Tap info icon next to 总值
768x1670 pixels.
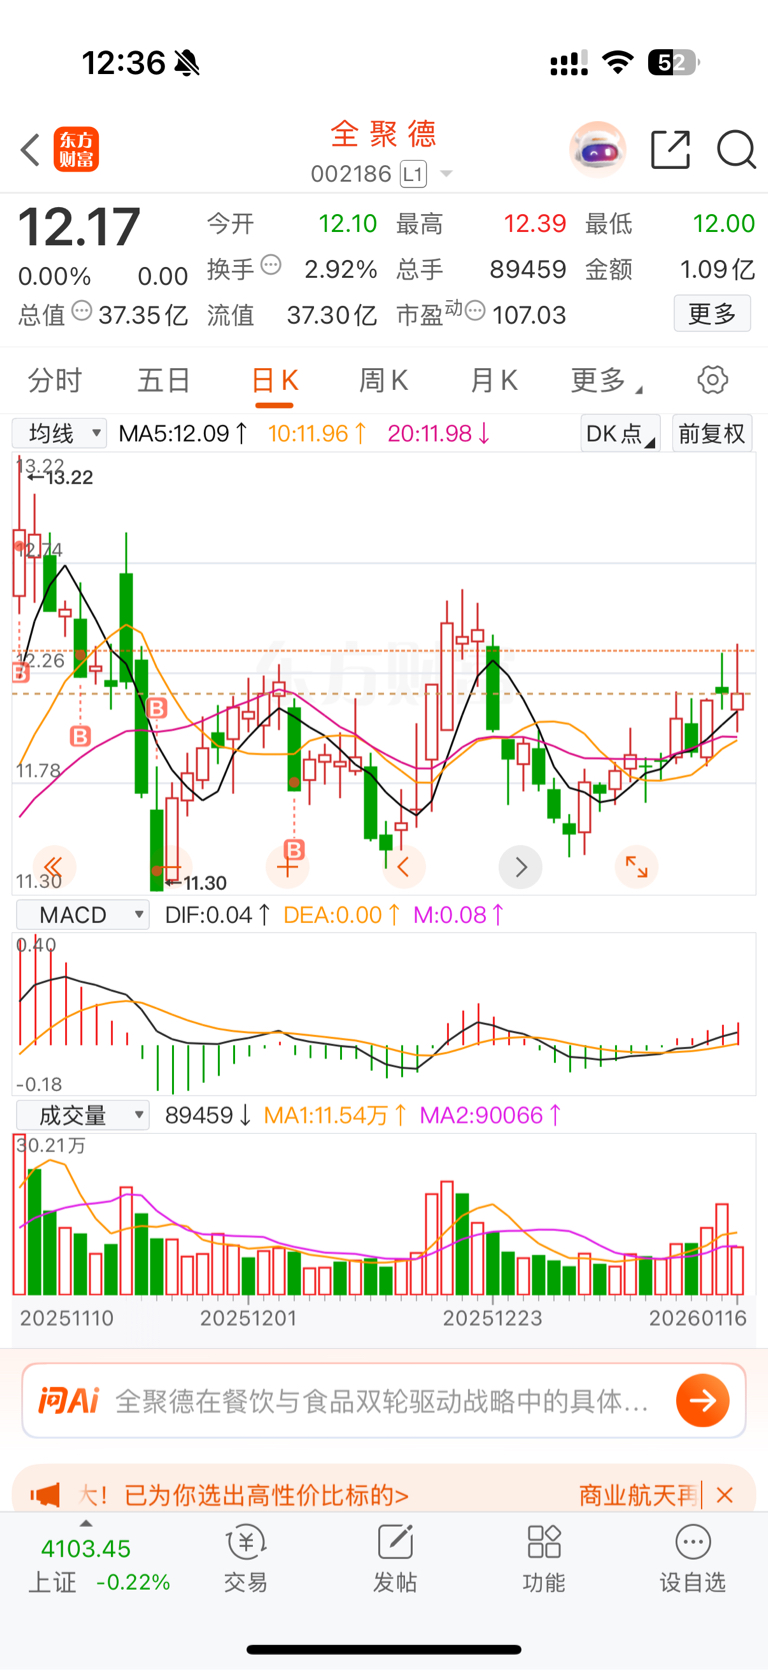(82, 312)
